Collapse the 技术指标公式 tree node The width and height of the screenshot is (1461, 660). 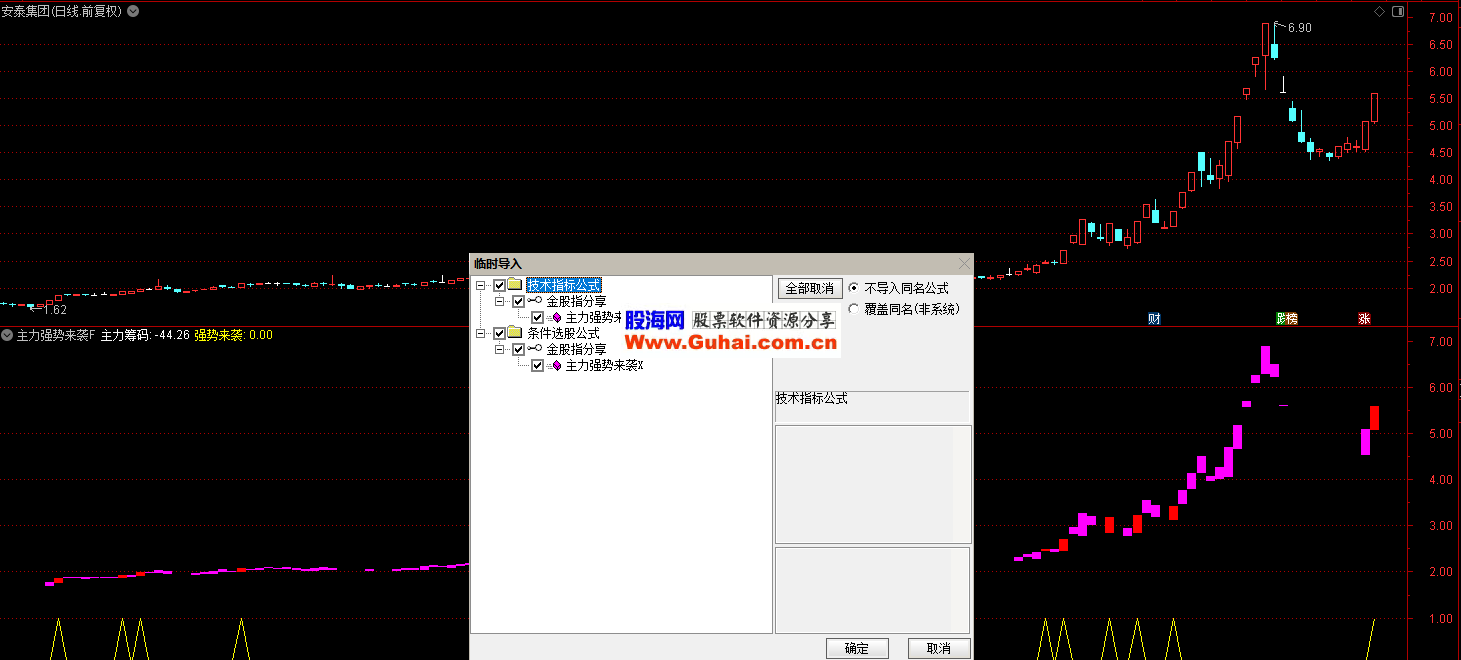(481, 285)
